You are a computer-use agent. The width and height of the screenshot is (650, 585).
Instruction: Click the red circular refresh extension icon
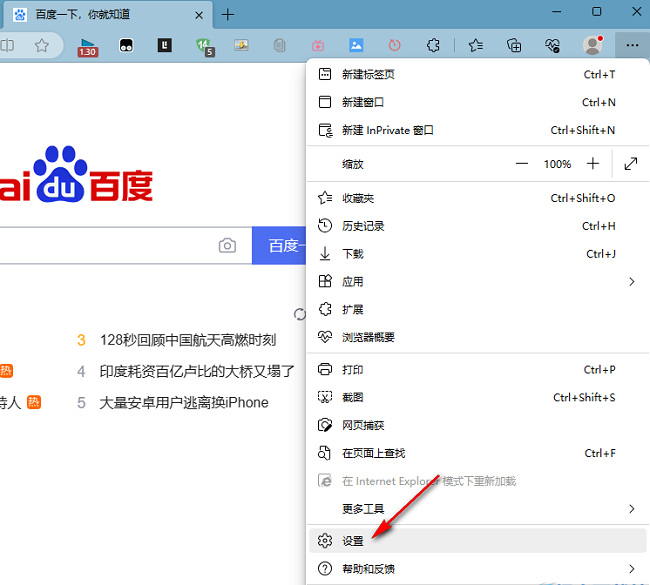(x=394, y=45)
